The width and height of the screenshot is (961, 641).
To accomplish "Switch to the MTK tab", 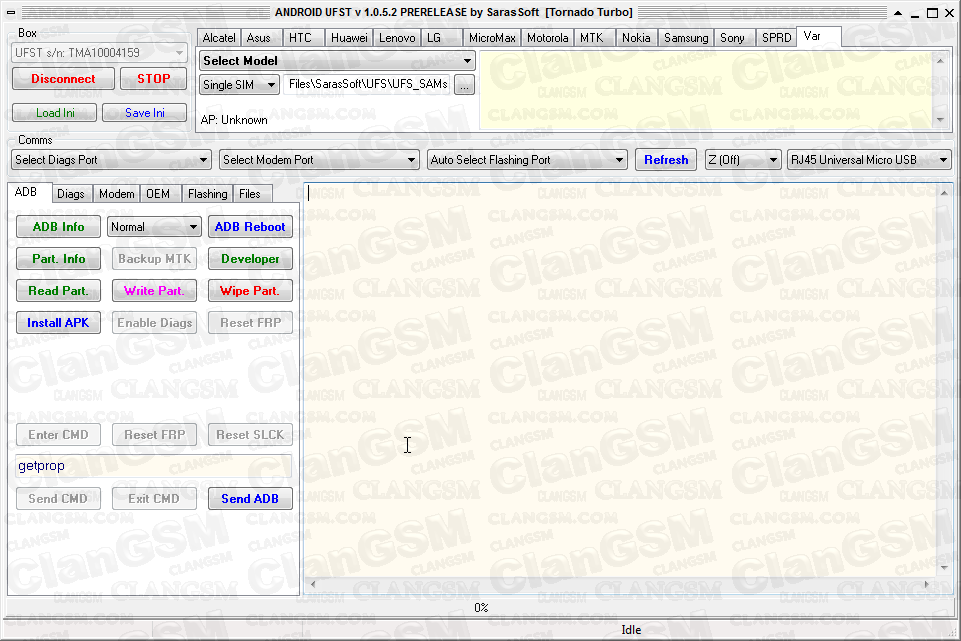I will [592, 38].
